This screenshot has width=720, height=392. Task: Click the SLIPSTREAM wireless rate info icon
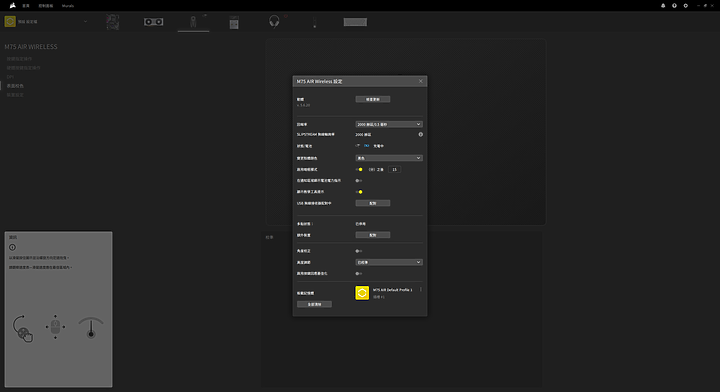tap(421, 134)
